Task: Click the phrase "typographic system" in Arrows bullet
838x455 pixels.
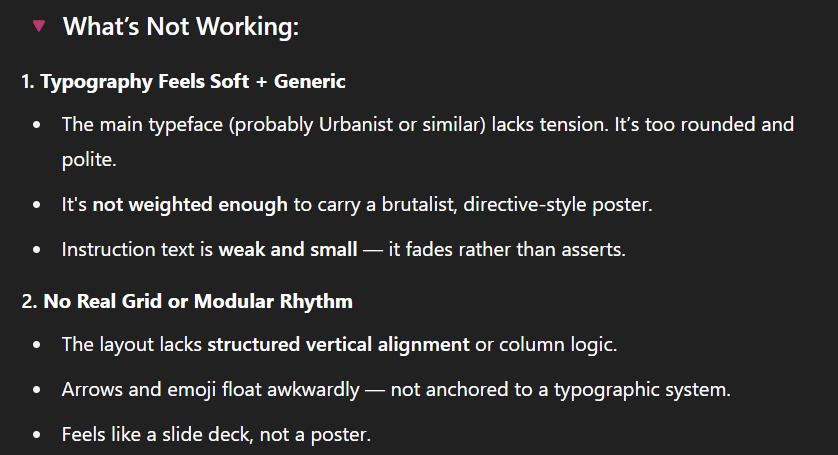Action: click(641, 390)
